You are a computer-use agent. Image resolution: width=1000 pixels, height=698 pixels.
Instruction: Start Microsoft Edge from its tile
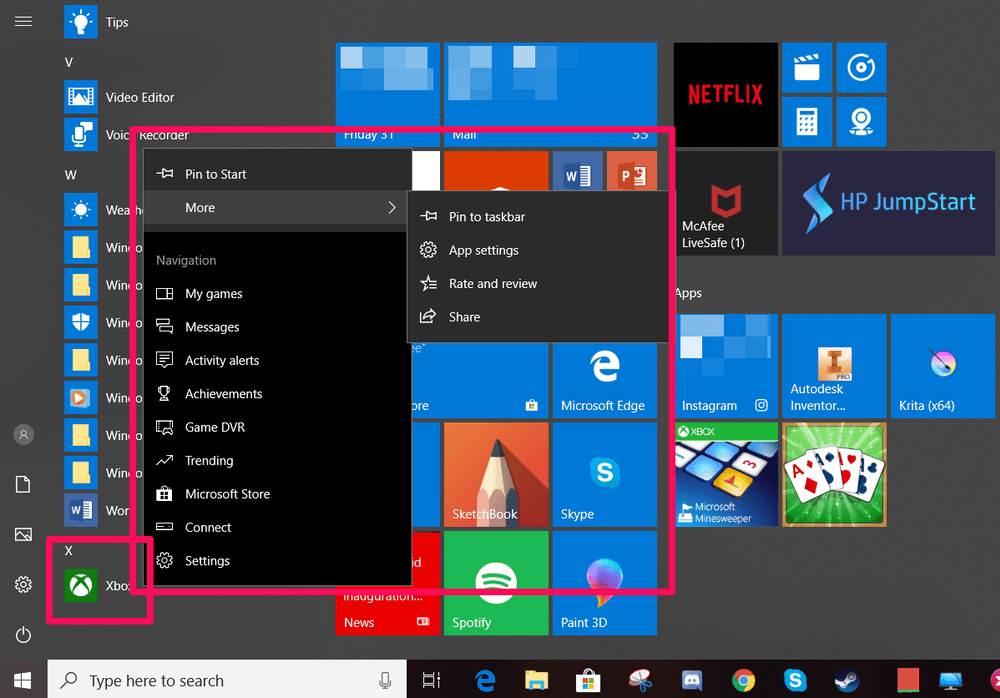pos(604,380)
